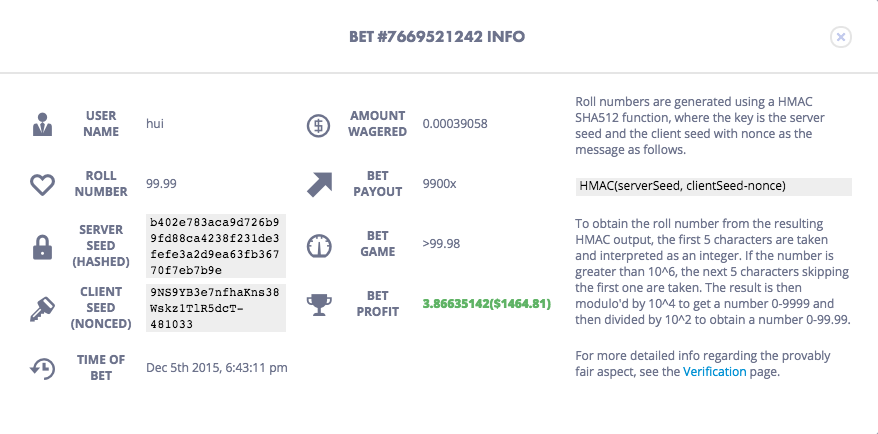Image resolution: width=878 pixels, height=434 pixels.
Task: Click the time of bet date text
Action: pos(217,368)
